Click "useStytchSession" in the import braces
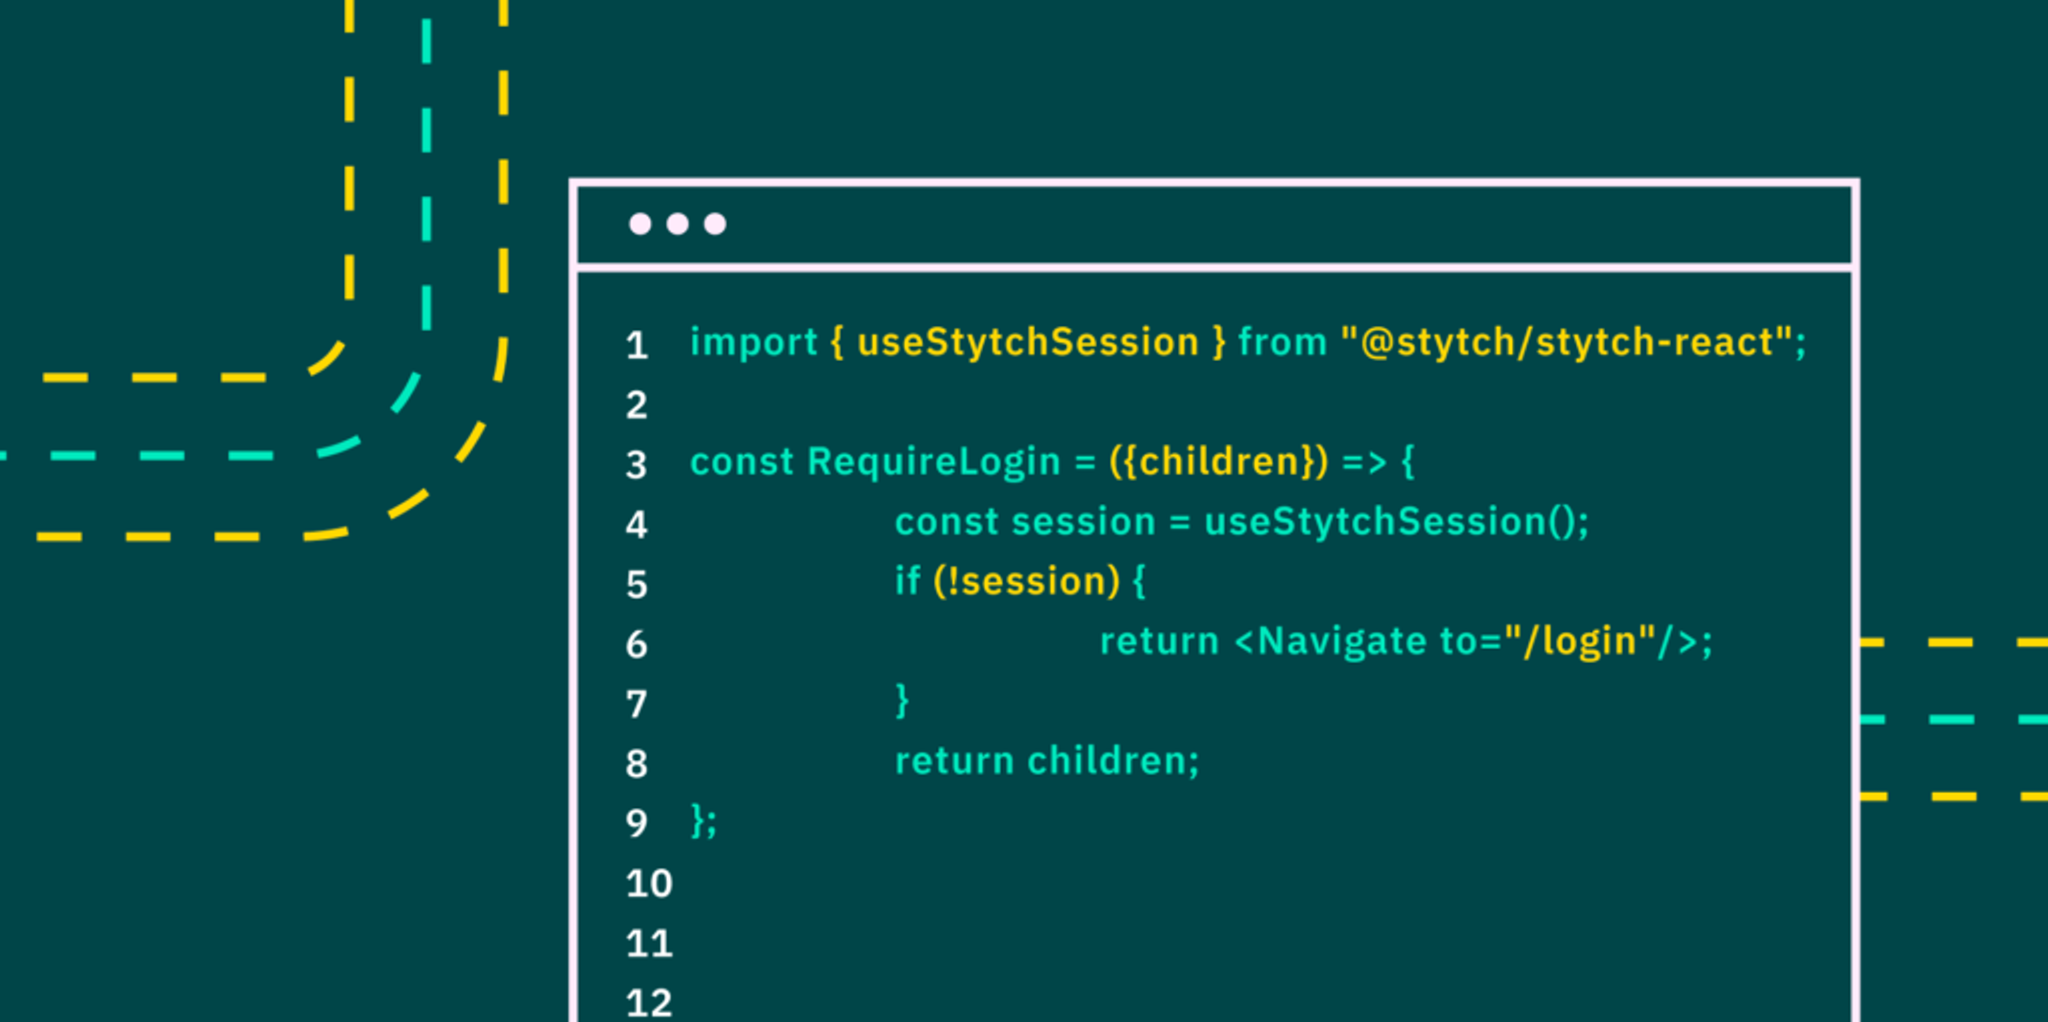Screen dimensions: 2048x1022 (x=1028, y=343)
